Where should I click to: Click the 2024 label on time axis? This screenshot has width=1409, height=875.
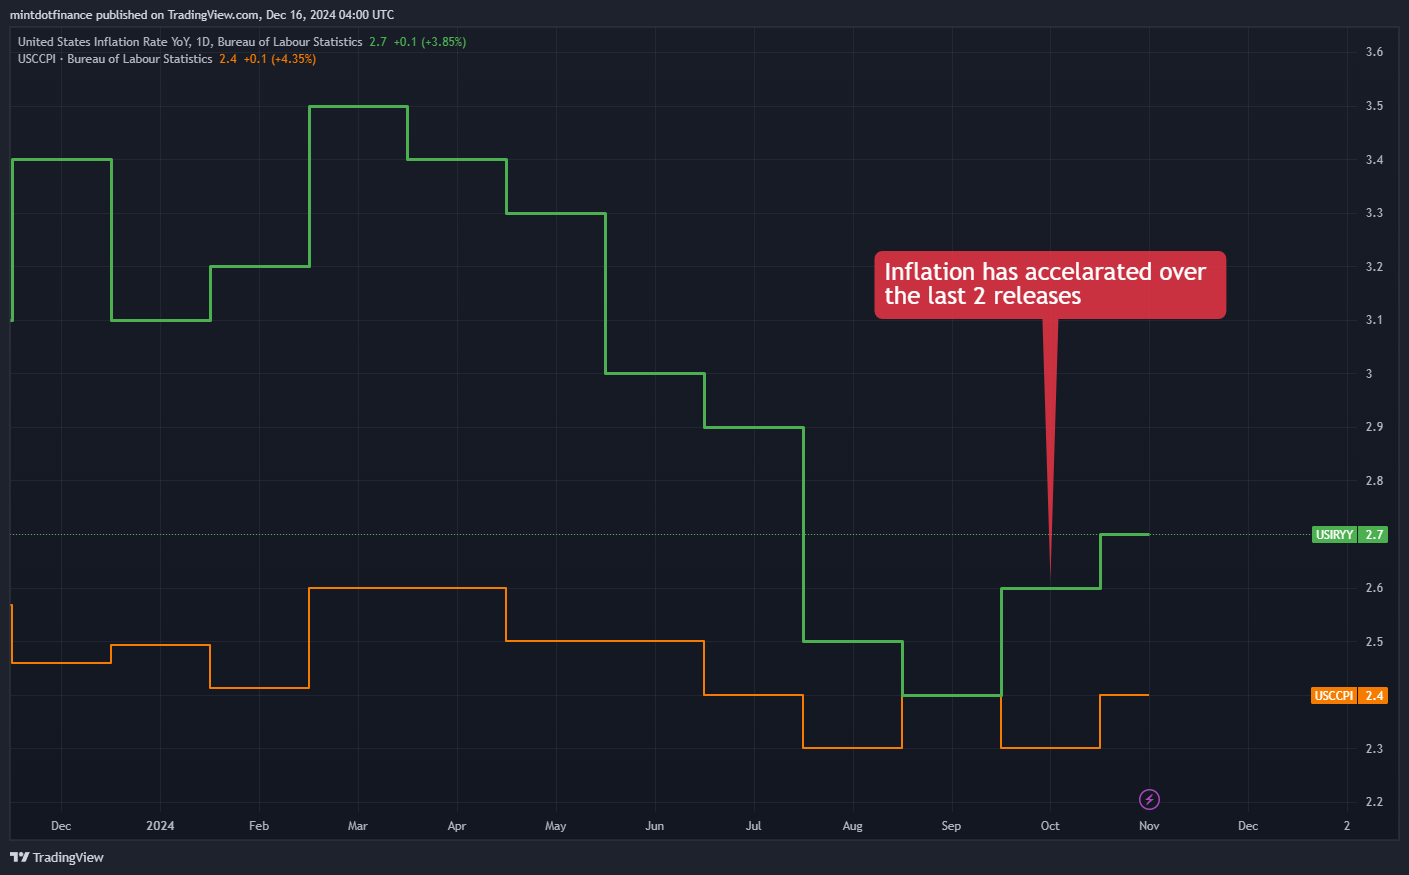pos(160,826)
